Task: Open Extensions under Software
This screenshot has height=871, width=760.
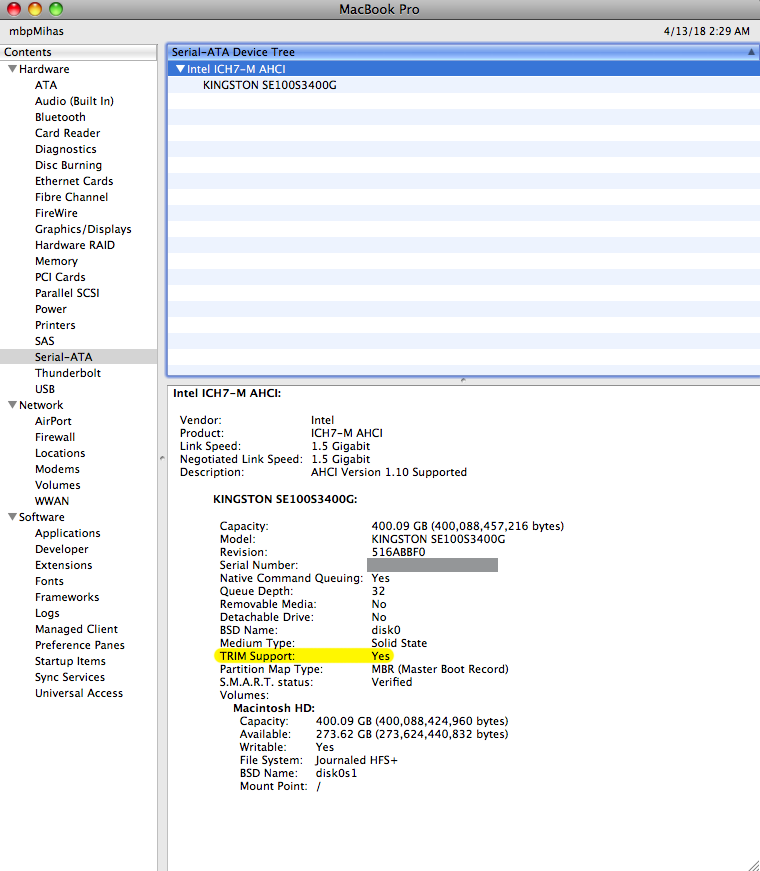Action: 64,565
